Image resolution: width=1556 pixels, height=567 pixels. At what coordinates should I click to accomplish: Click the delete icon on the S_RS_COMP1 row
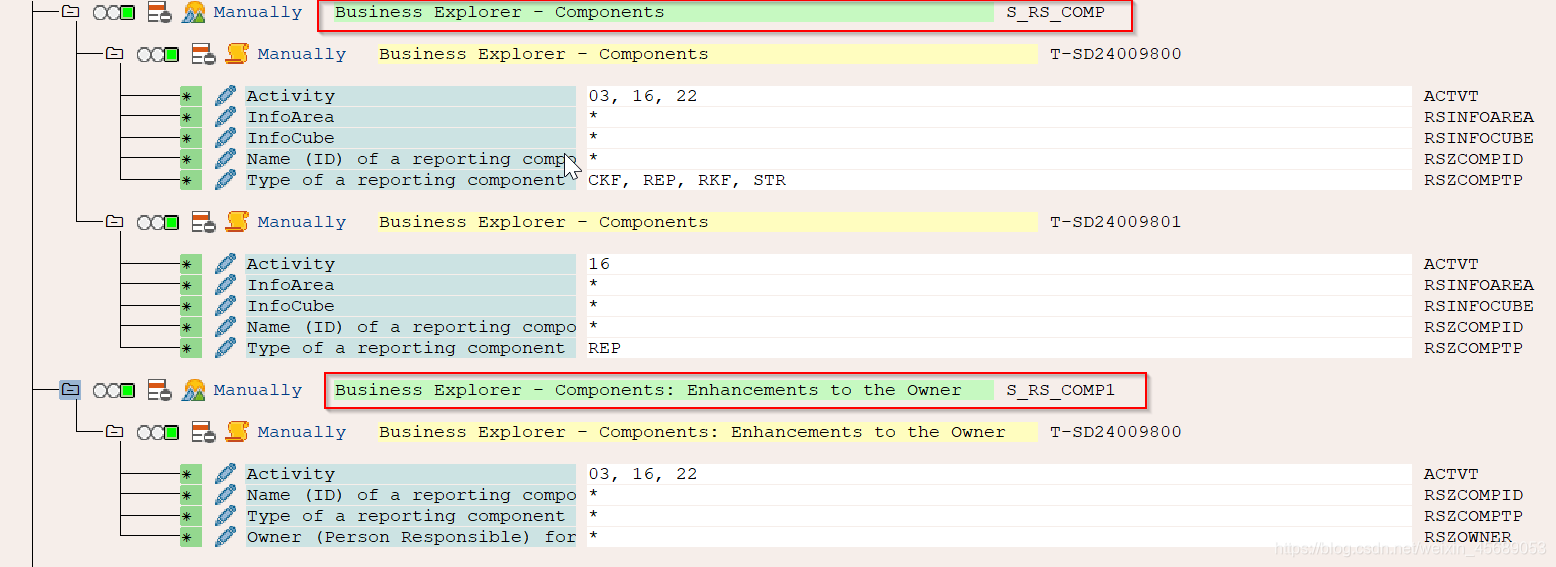click(x=160, y=390)
